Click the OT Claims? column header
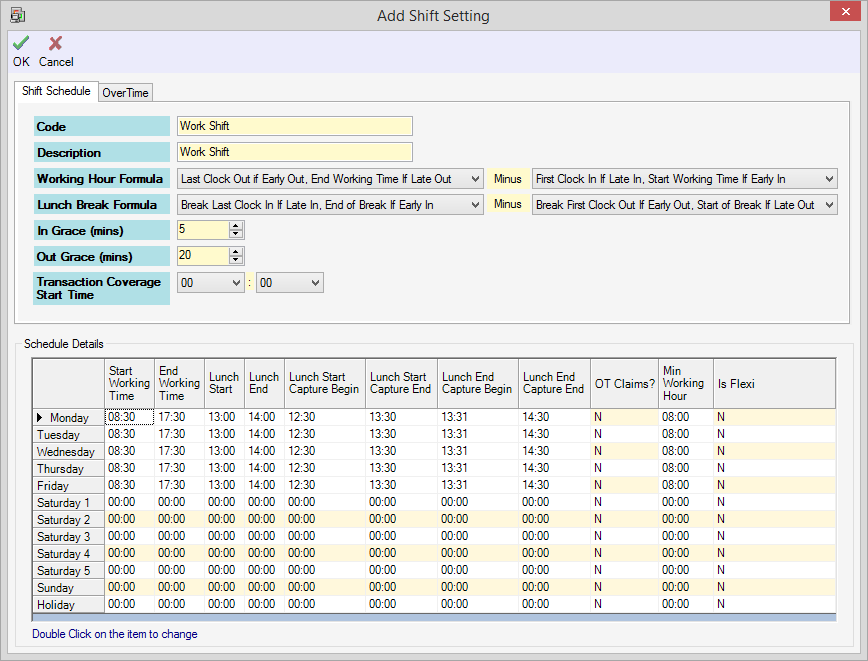 (x=624, y=383)
